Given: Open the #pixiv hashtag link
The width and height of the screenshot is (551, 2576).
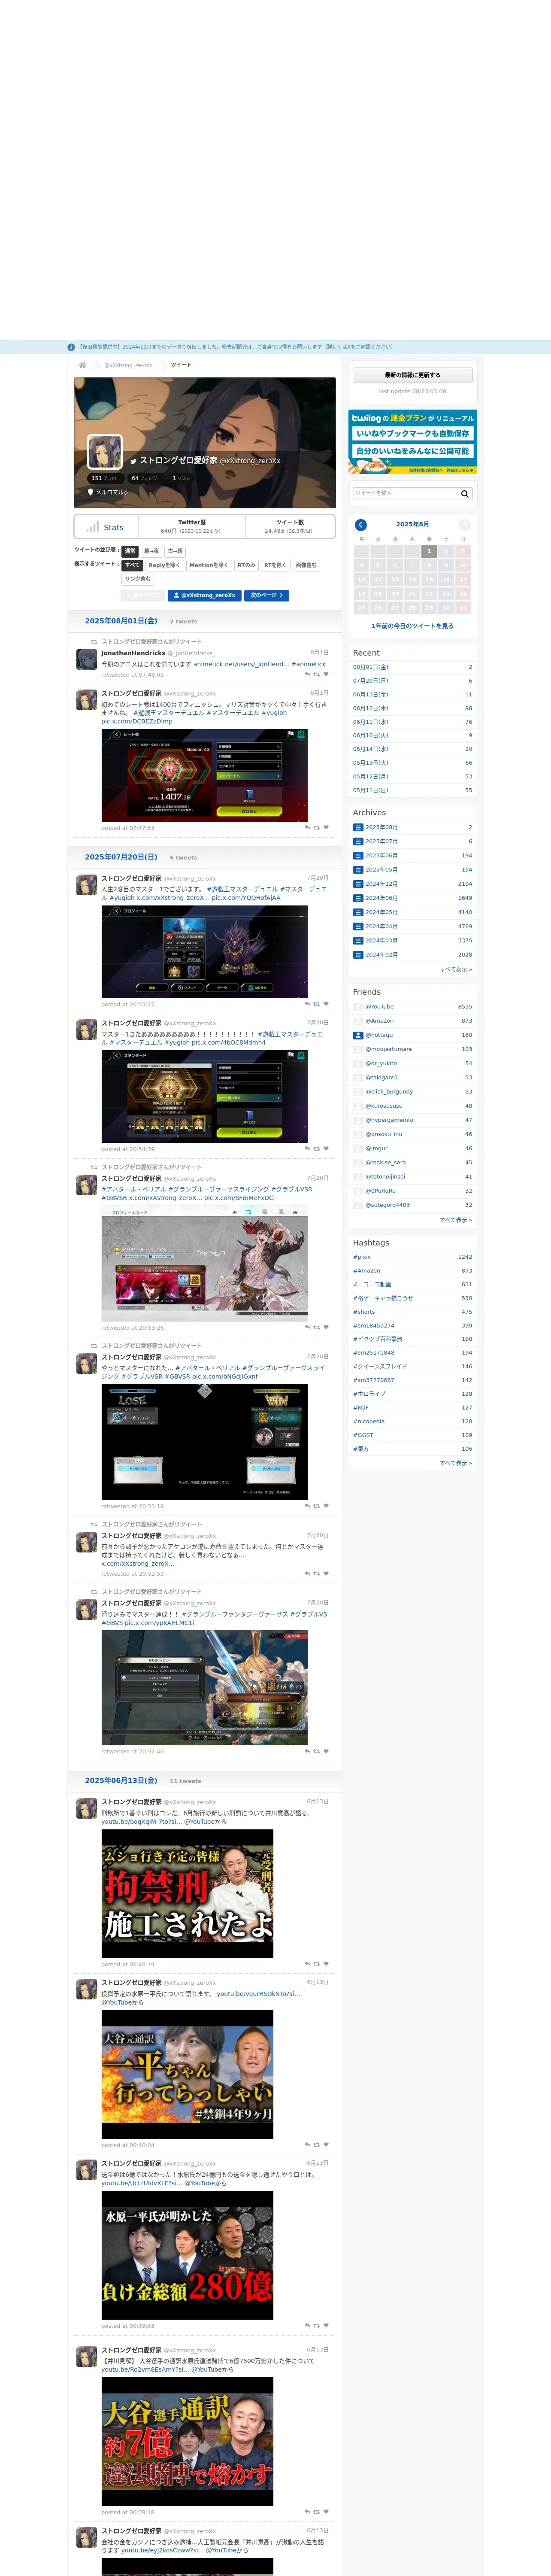Looking at the screenshot, I should pos(362,1257).
